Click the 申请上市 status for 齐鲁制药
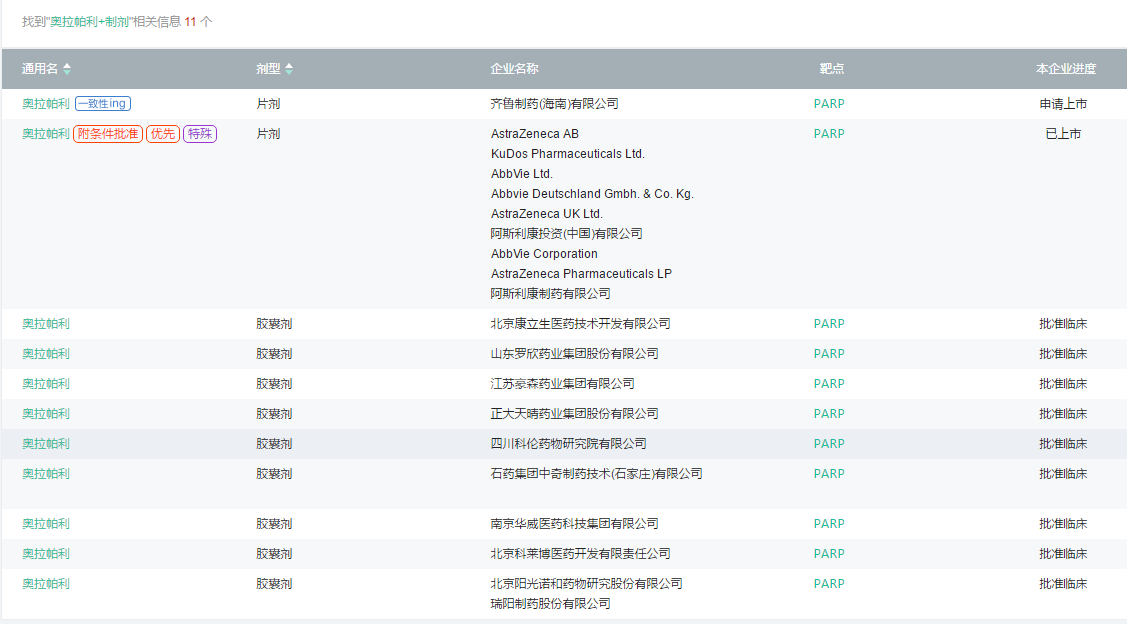The image size is (1127, 624). tap(1063, 104)
